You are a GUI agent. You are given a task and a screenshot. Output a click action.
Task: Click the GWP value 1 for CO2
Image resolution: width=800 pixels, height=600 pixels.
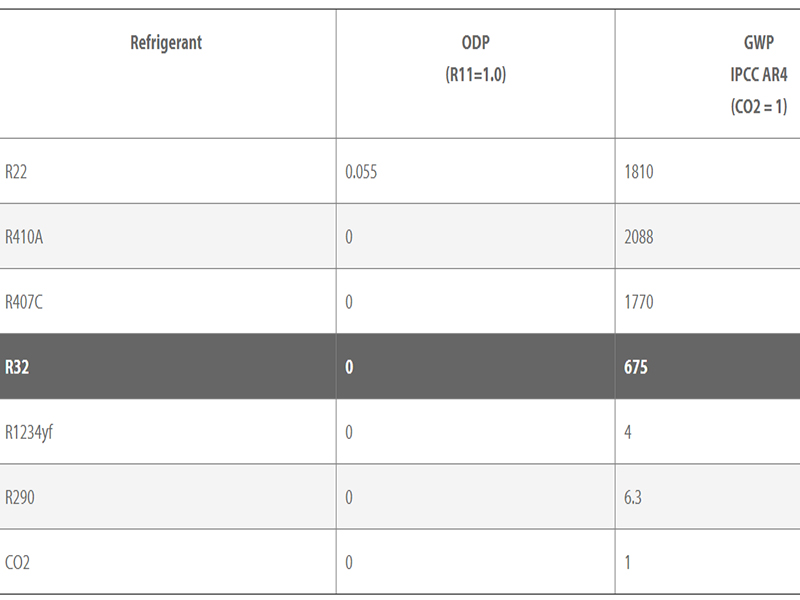[628, 562]
